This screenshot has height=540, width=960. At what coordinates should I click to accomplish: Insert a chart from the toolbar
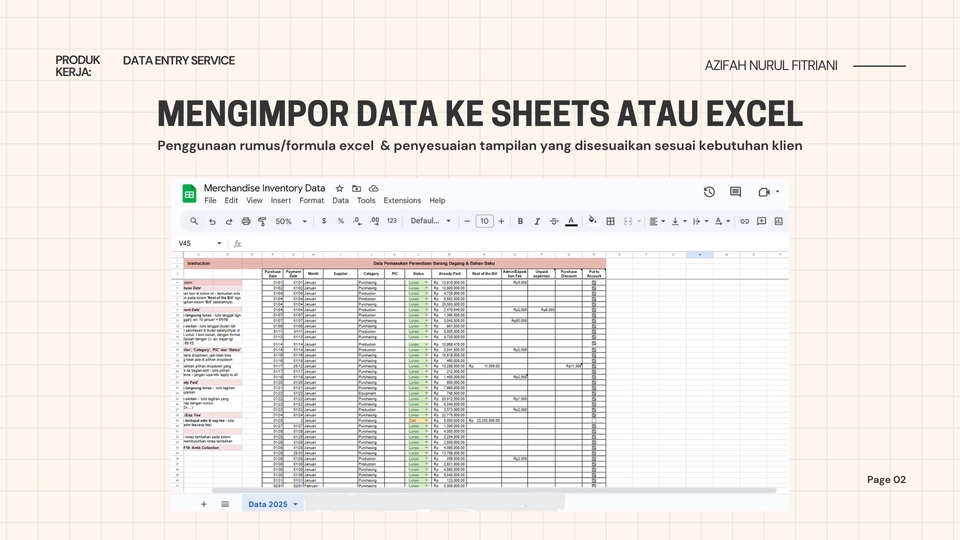pos(779,221)
